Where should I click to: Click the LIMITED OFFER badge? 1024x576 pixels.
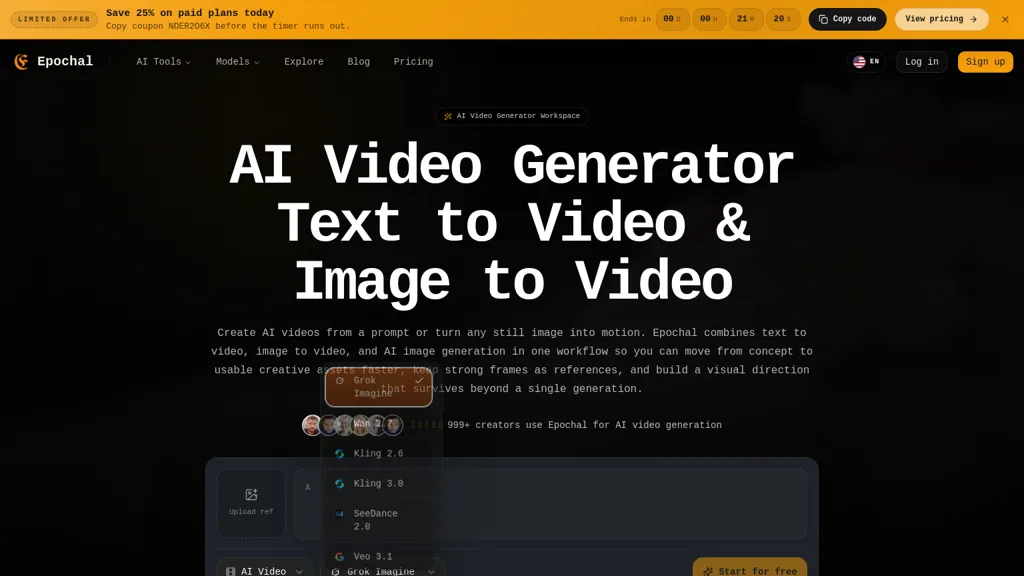(54, 19)
